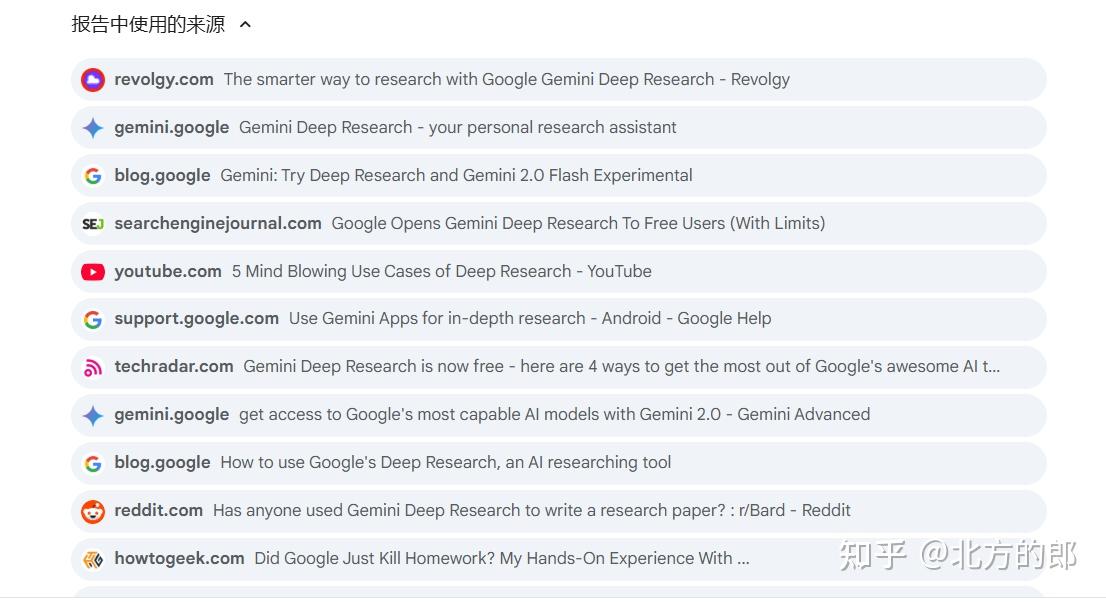The width and height of the screenshot is (1106, 602).
Task: Open "Gemini Deep Research - your personal research assistant"
Action: click(x=456, y=127)
